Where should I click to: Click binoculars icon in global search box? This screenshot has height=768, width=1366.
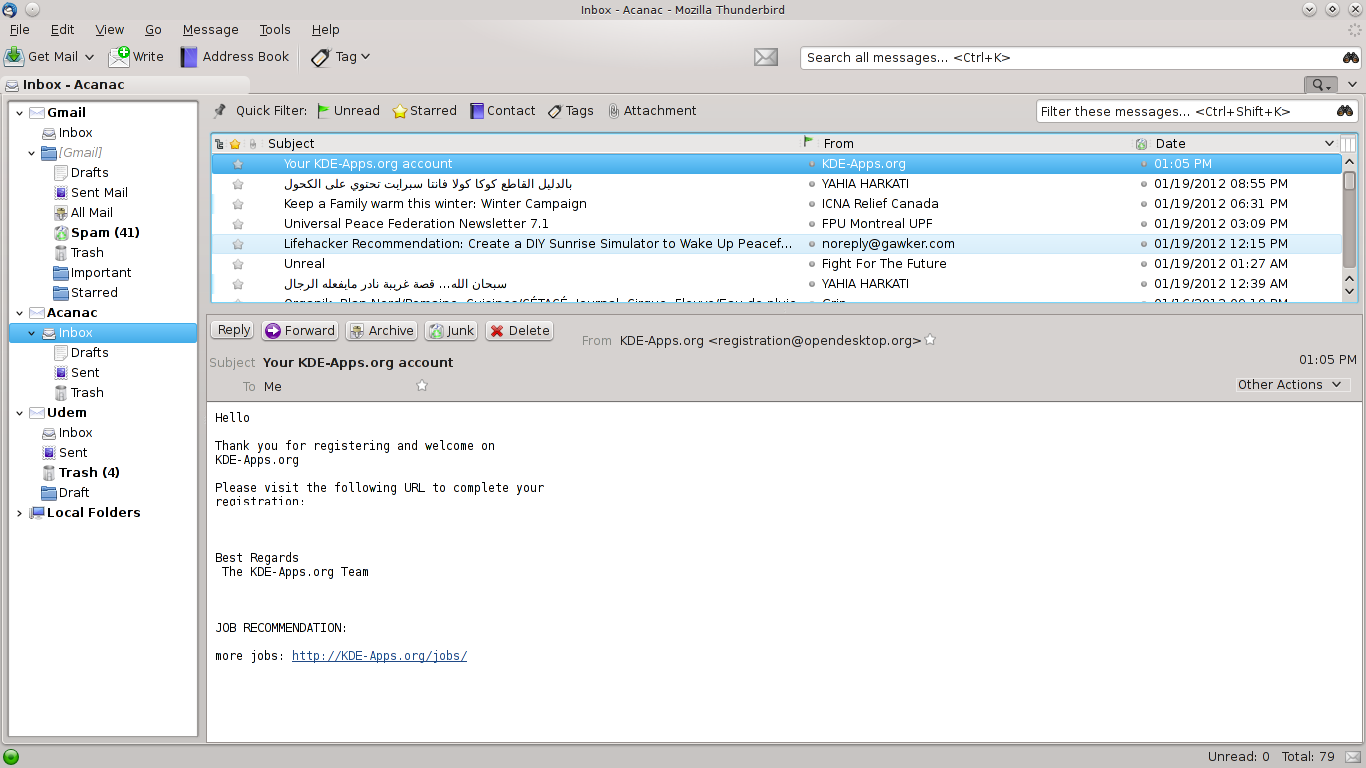(x=1351, y=58)
